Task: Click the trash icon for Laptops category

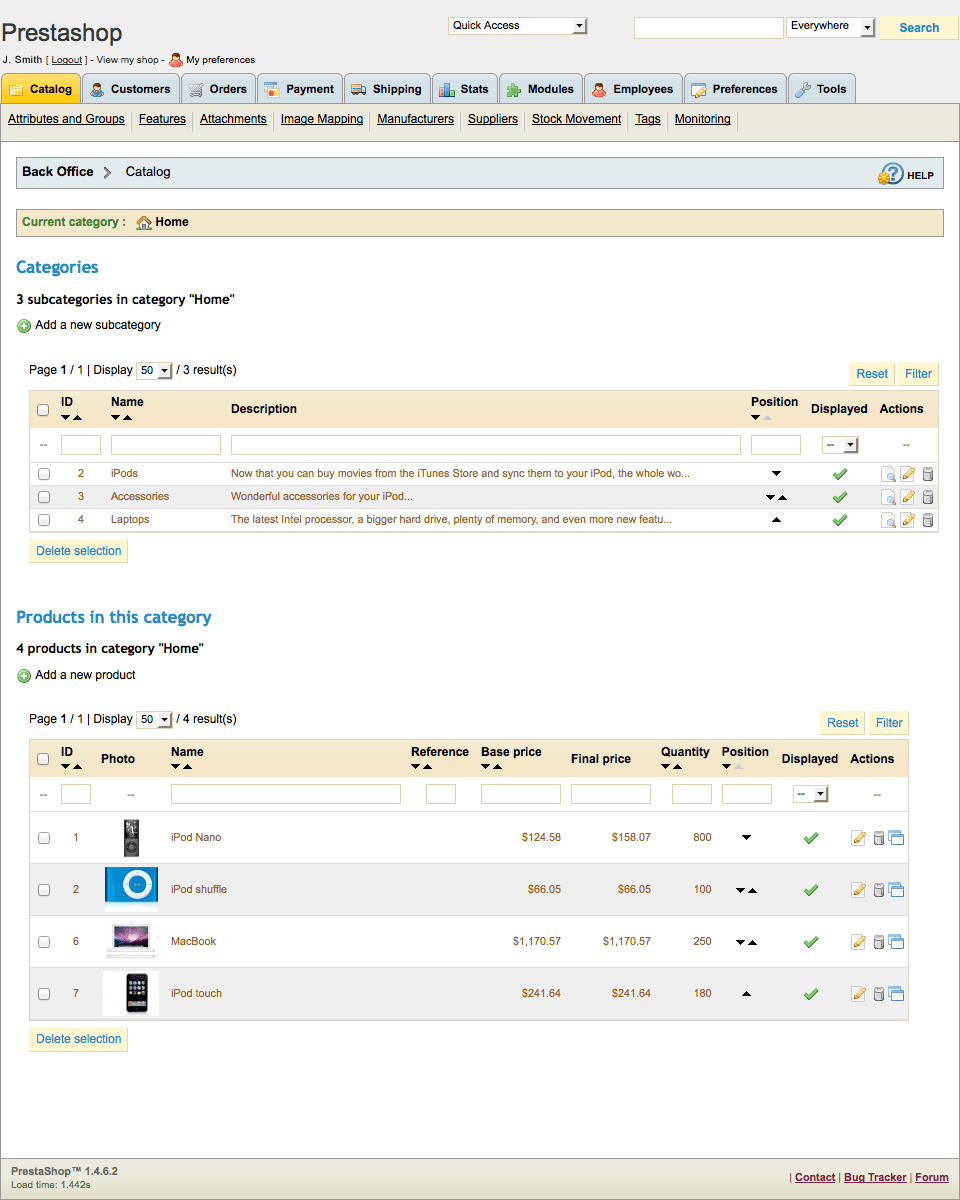Action: click(x=927, y=520)
